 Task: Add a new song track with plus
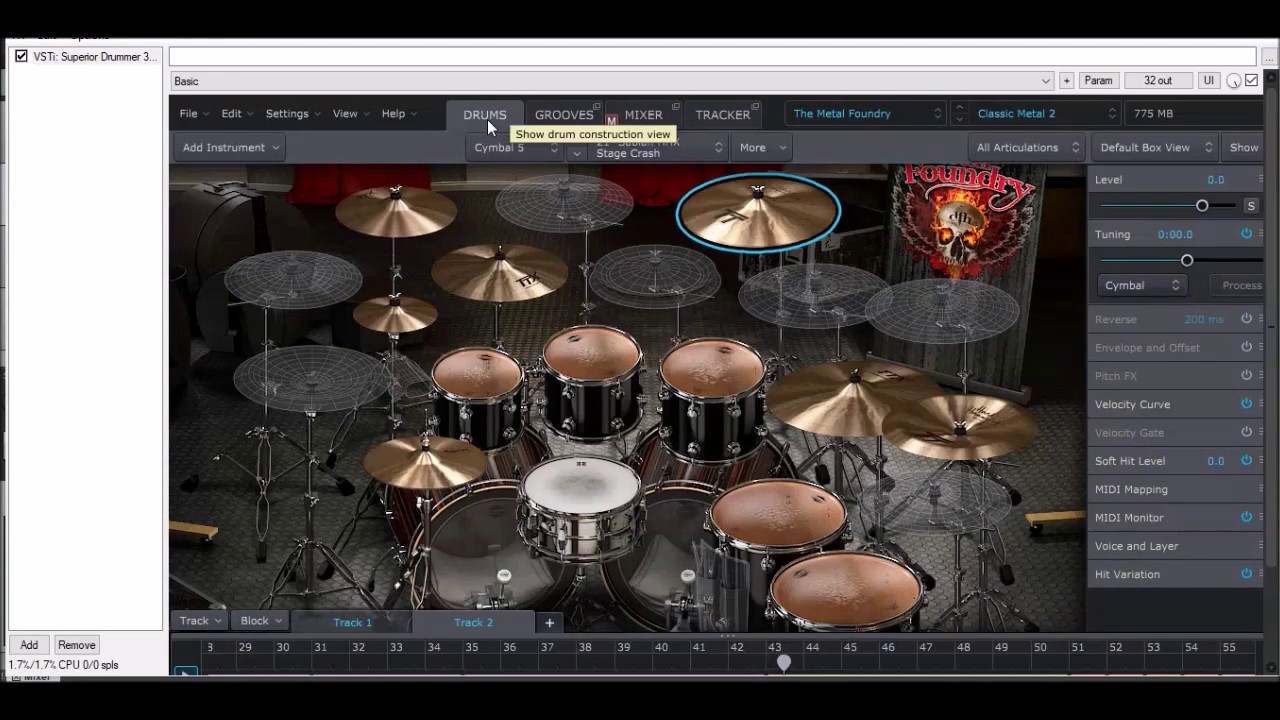point(549,622)
